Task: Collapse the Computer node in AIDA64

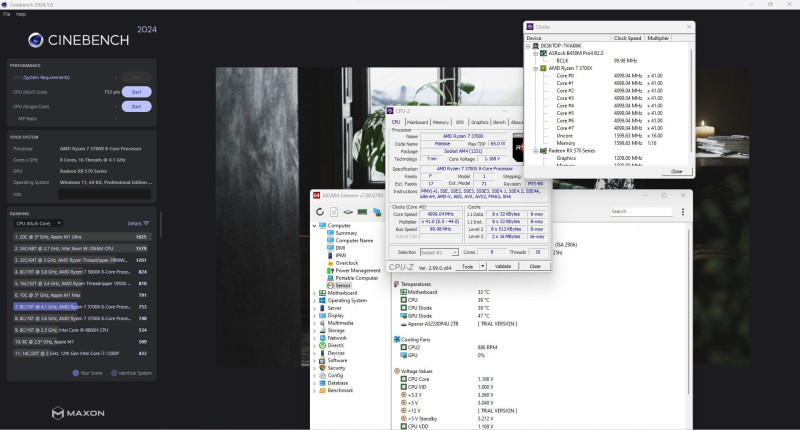Action: point(314,225)
